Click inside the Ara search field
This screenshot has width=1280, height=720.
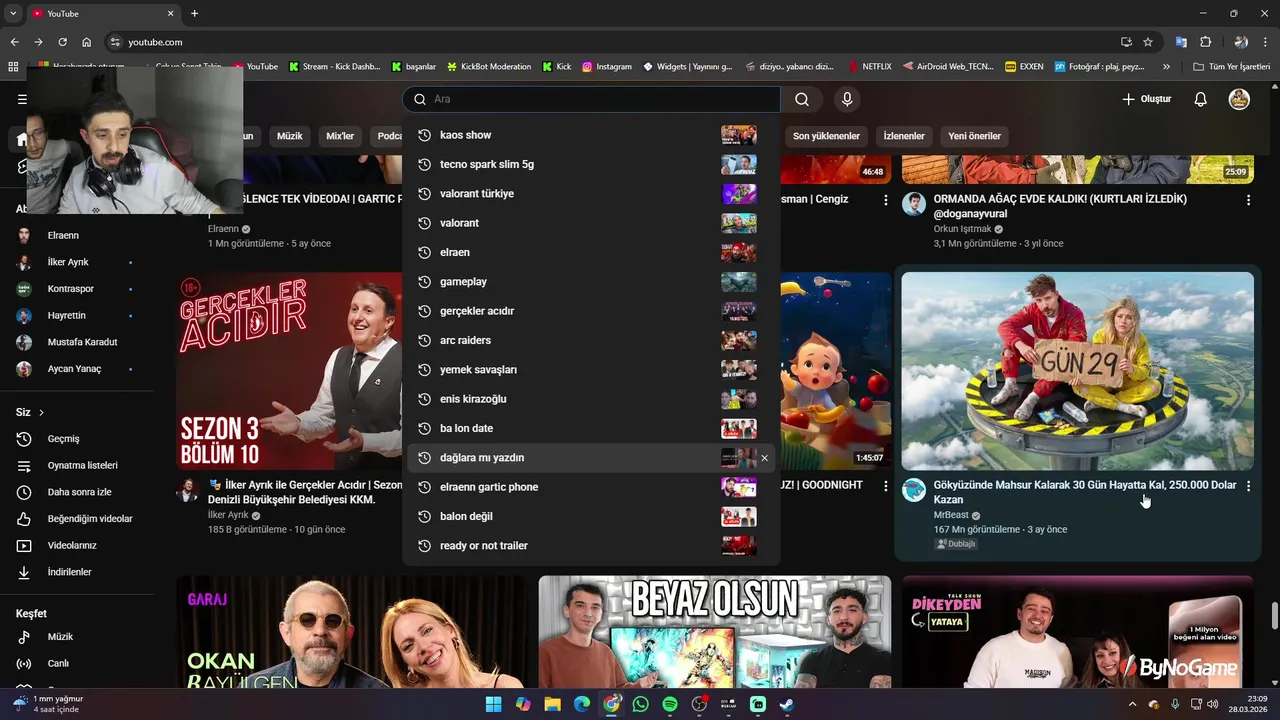(x=591, y=99)
